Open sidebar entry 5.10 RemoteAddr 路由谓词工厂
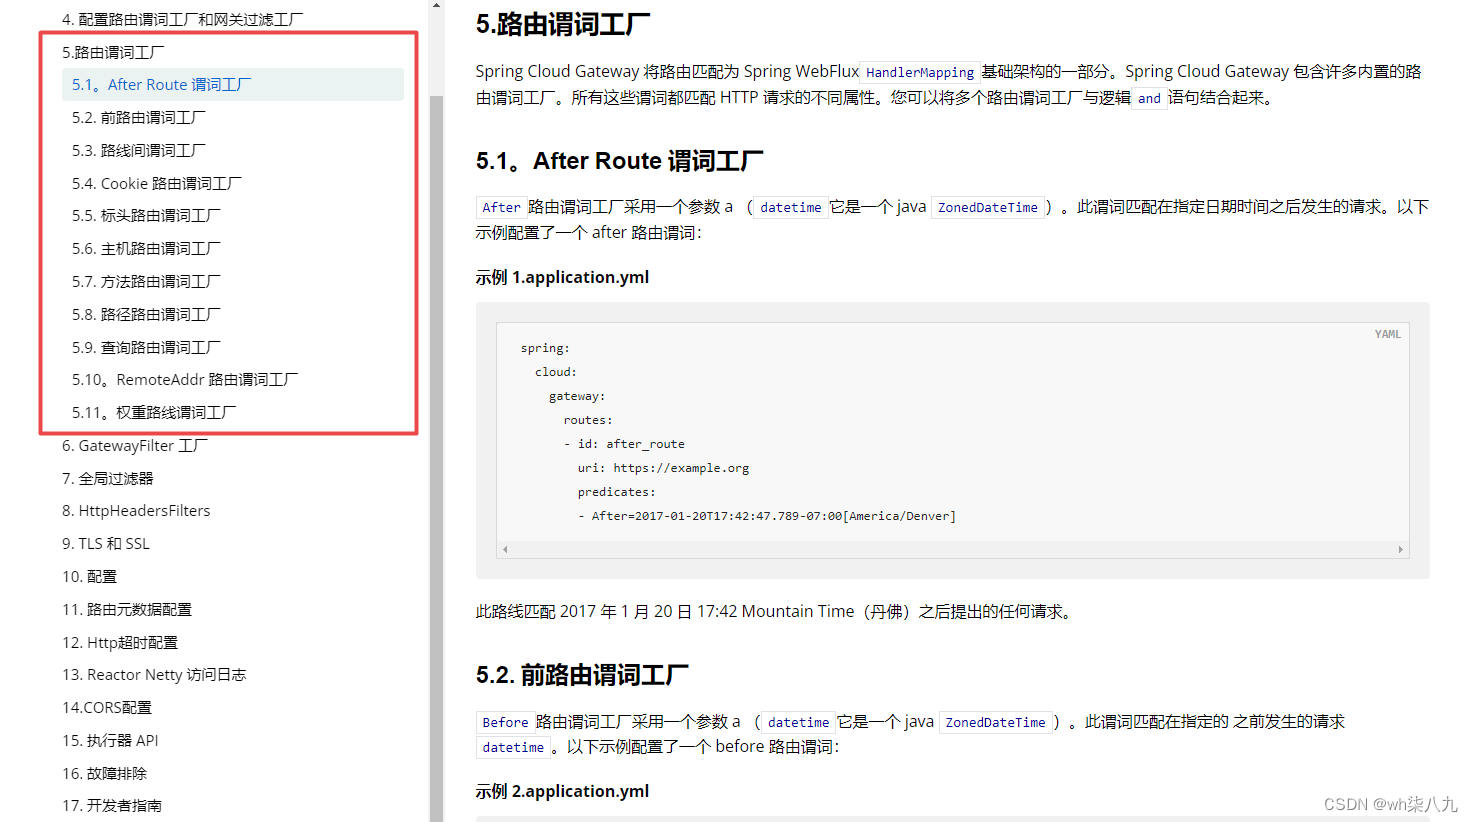 [x=185, y=380]
